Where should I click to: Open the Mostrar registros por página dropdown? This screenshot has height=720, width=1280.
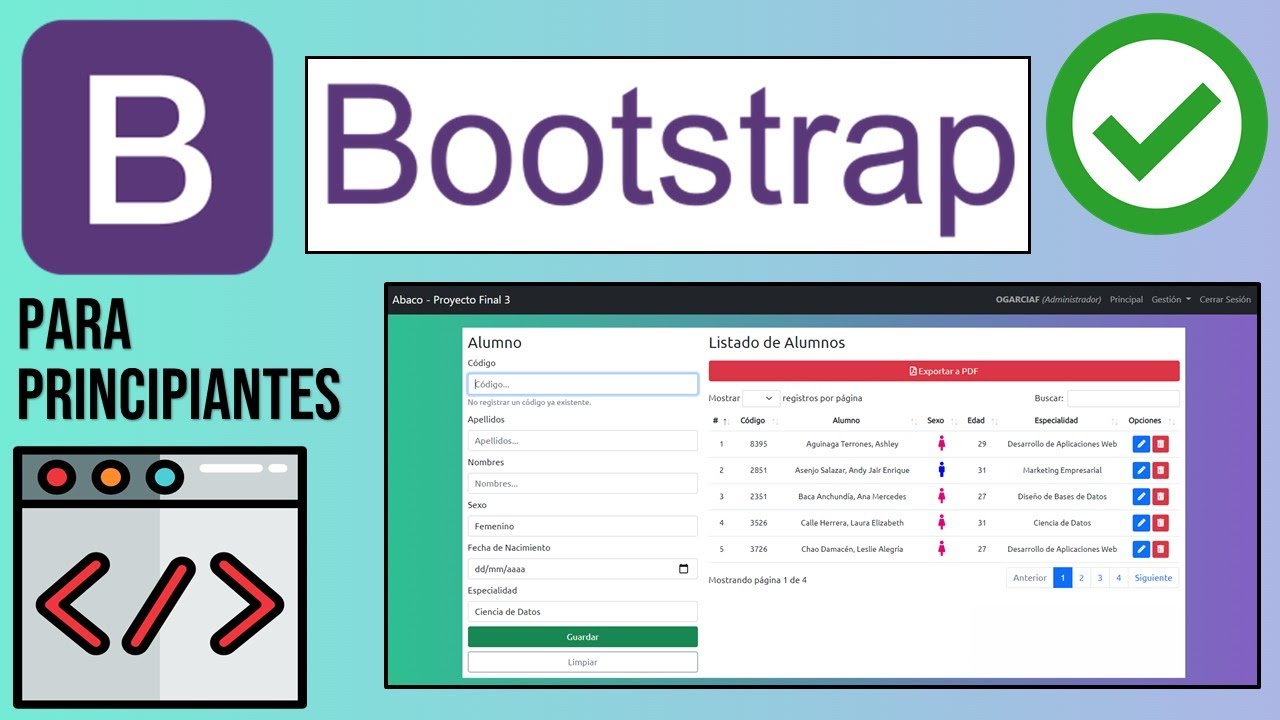click(762, 398)
